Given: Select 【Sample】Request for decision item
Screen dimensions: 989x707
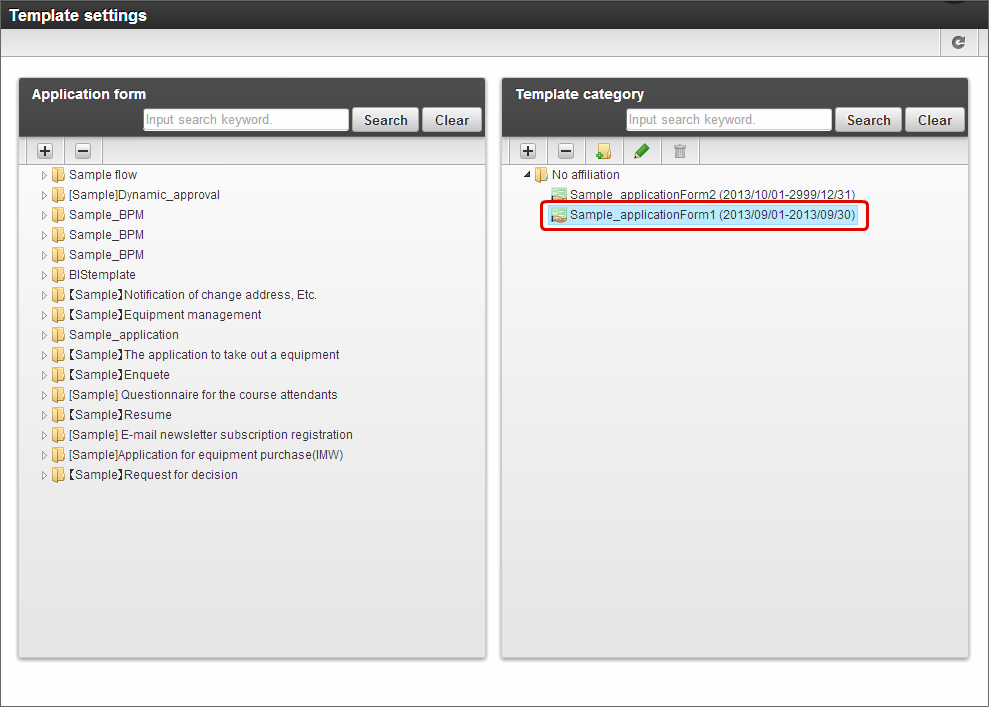Looking at the screenshot, I should click(x=153, y=475).
